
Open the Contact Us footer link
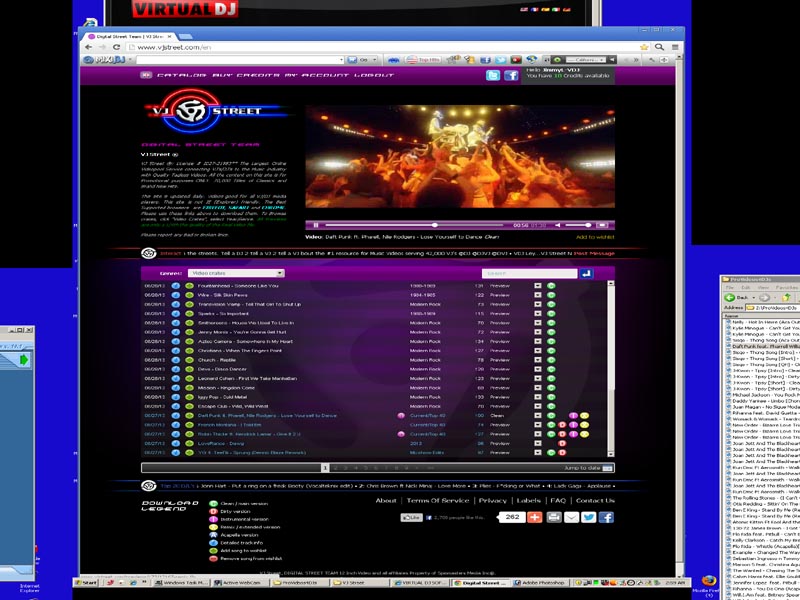595,501
